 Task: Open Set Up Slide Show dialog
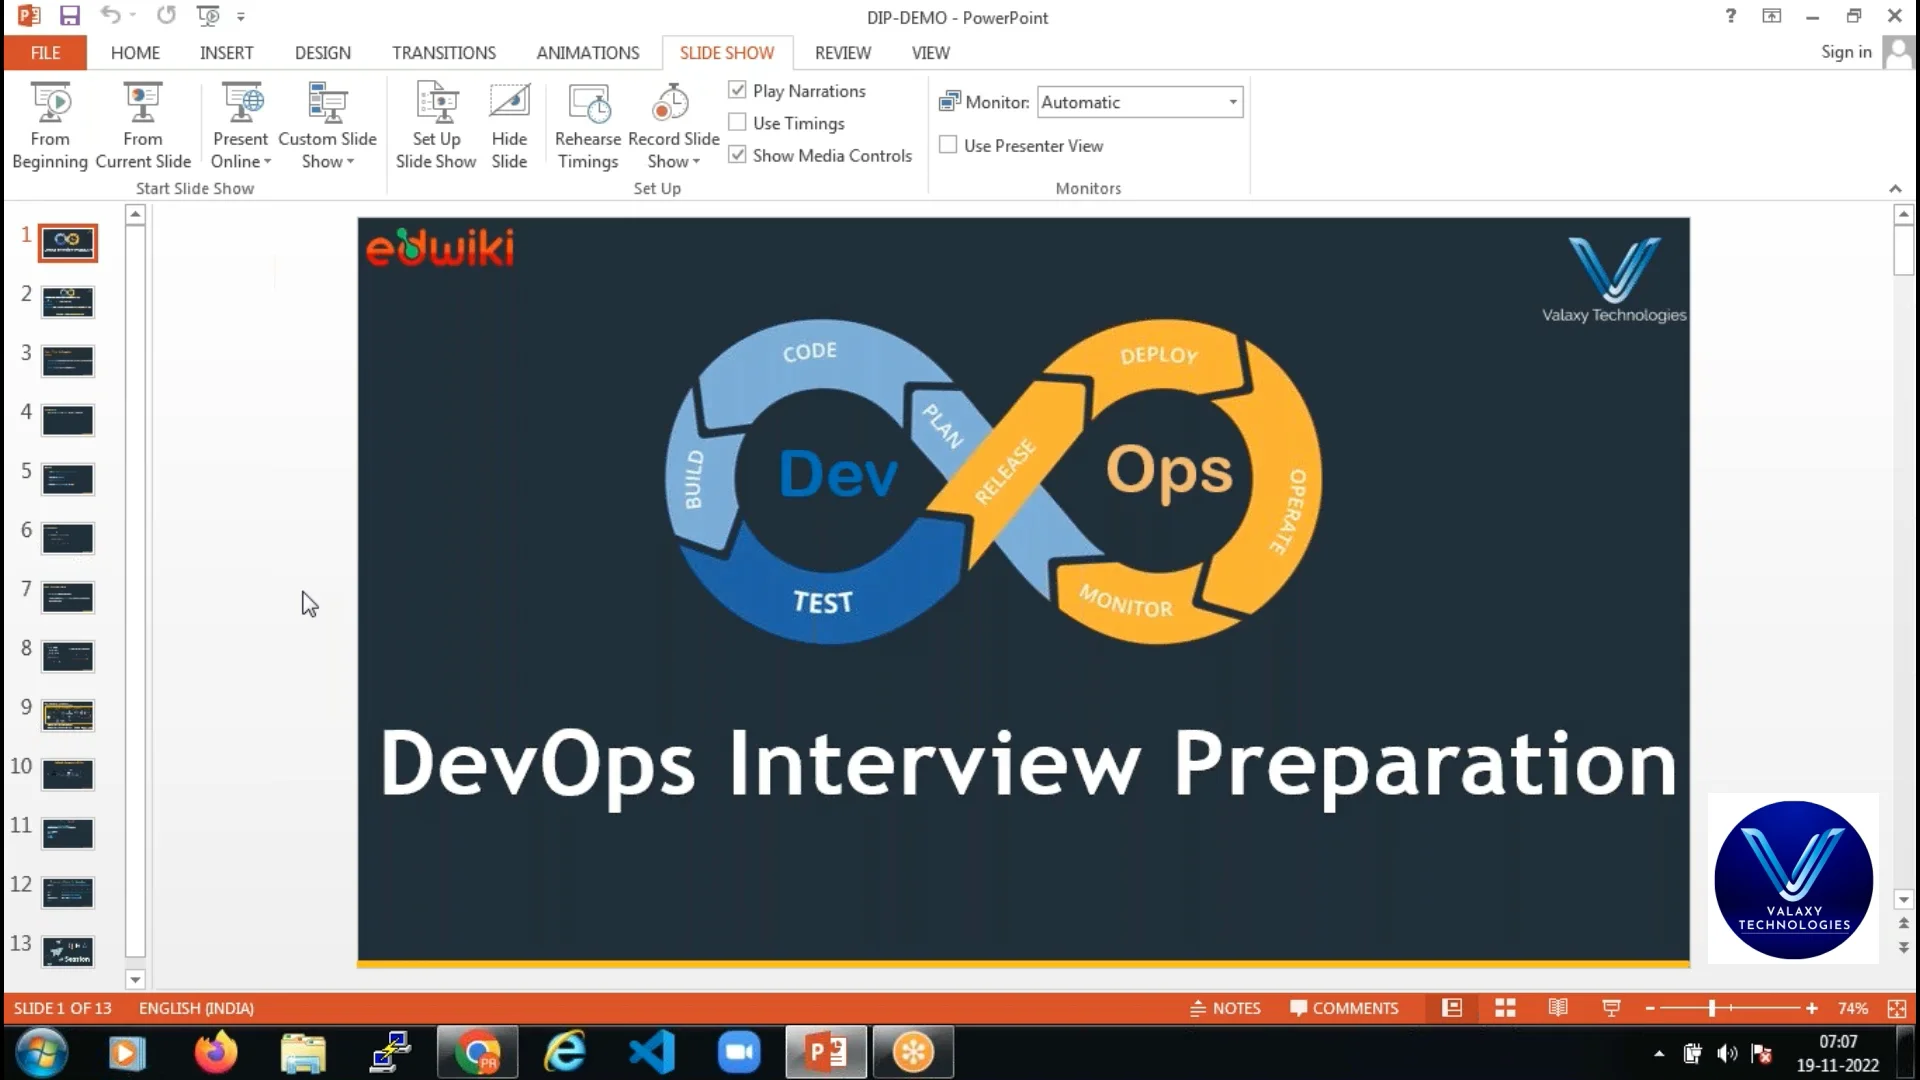[x=436, y=126]
